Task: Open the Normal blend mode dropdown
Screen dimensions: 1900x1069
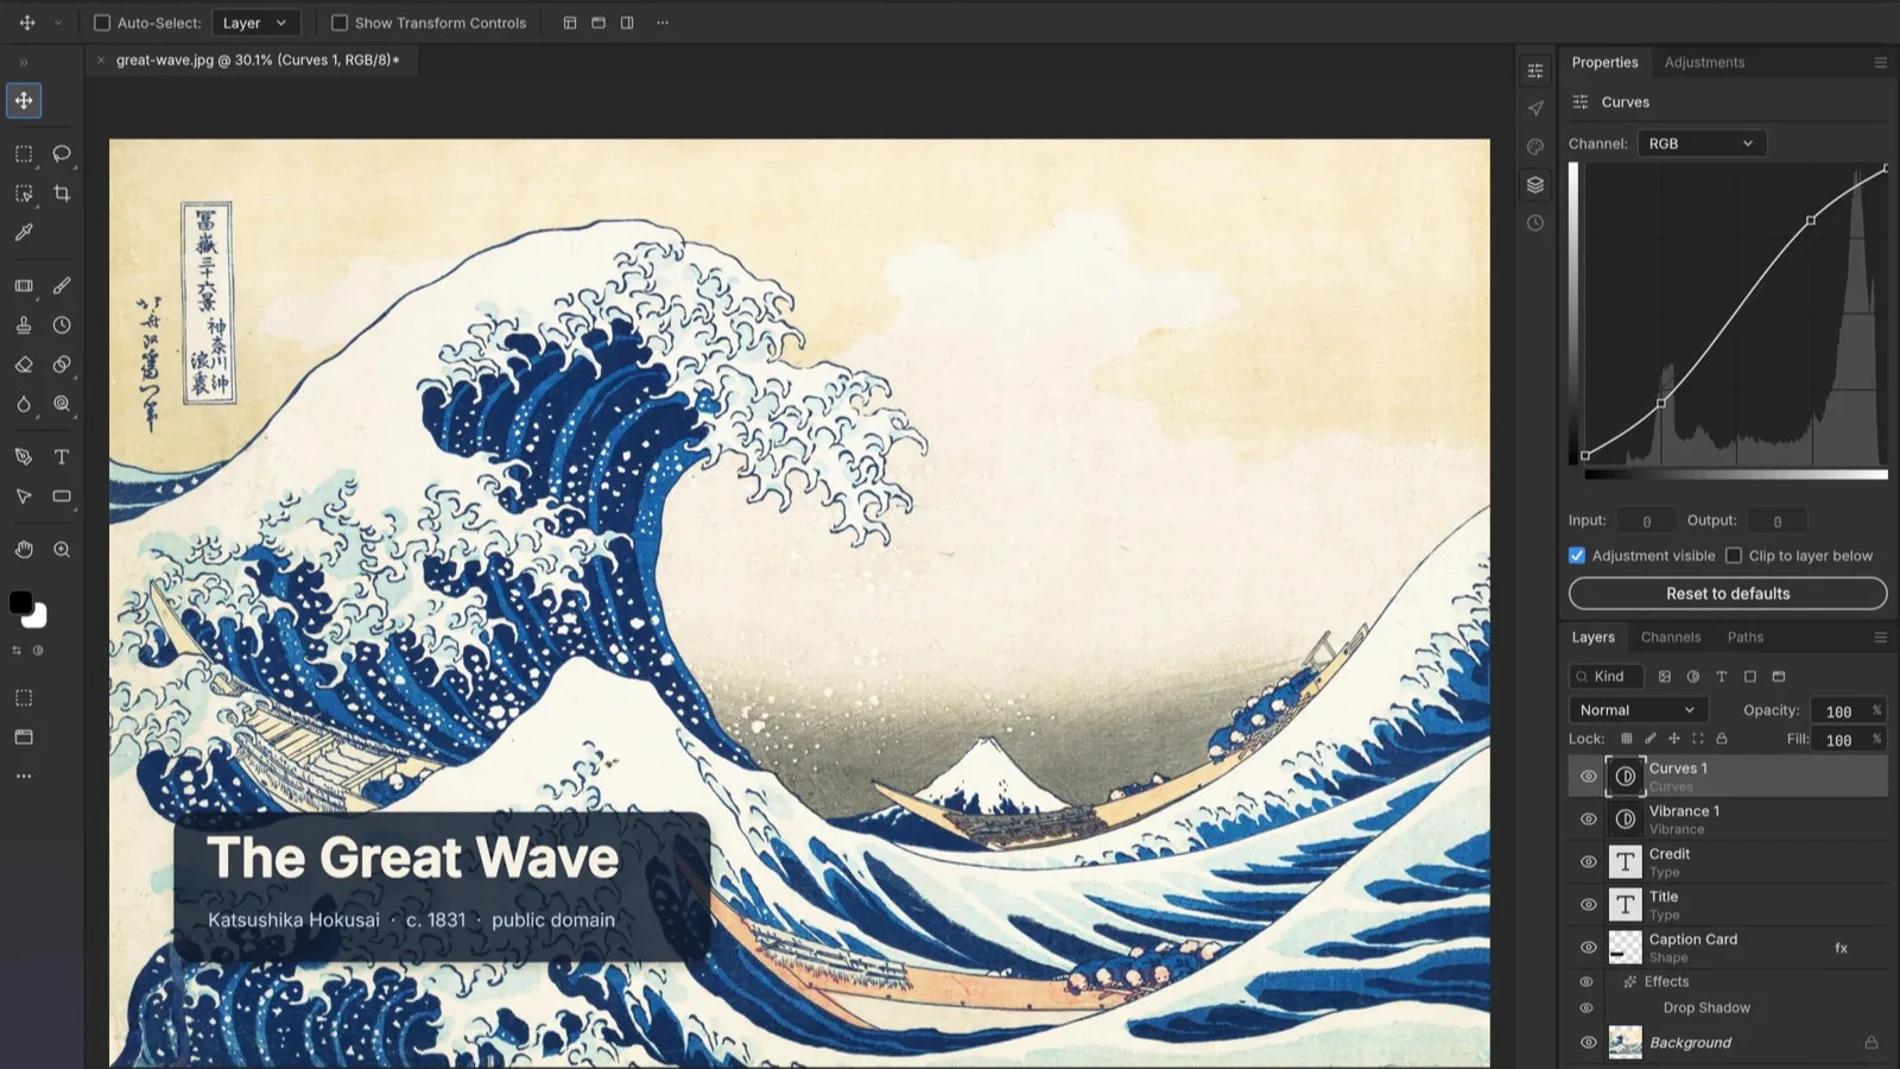Action: [x=1638, y=710]
